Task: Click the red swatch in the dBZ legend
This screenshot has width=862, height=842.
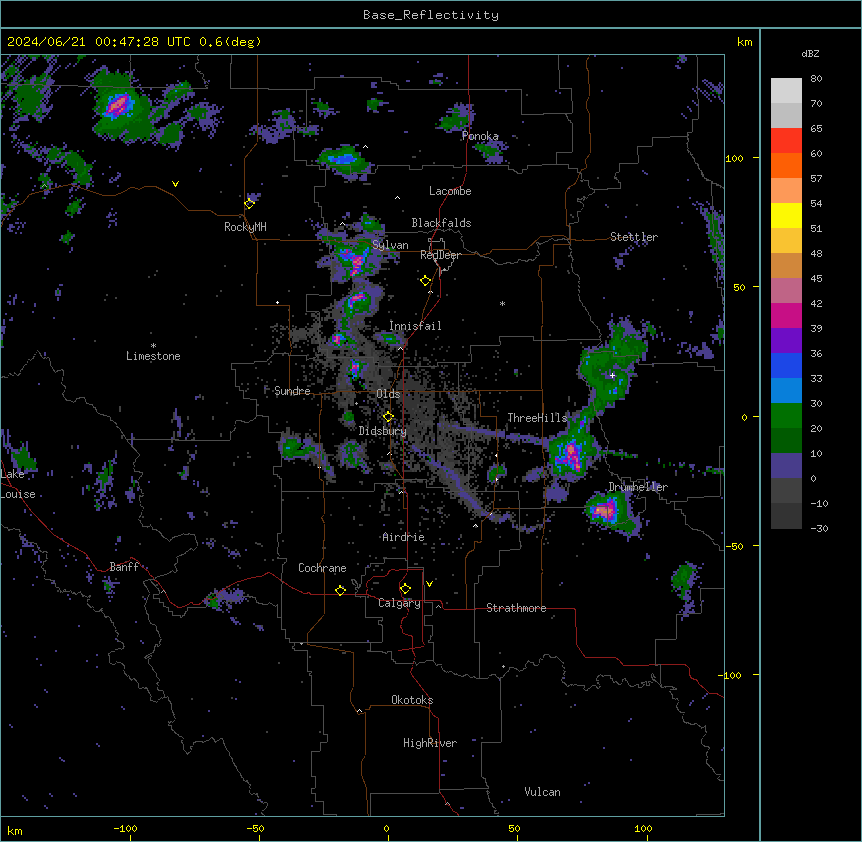Action: tap(786, 141)
